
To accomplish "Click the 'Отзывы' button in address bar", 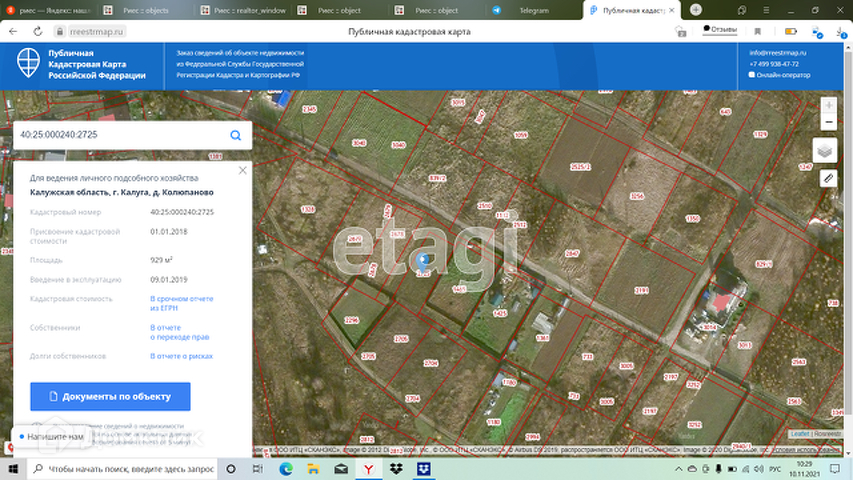I will pos(719,29).
